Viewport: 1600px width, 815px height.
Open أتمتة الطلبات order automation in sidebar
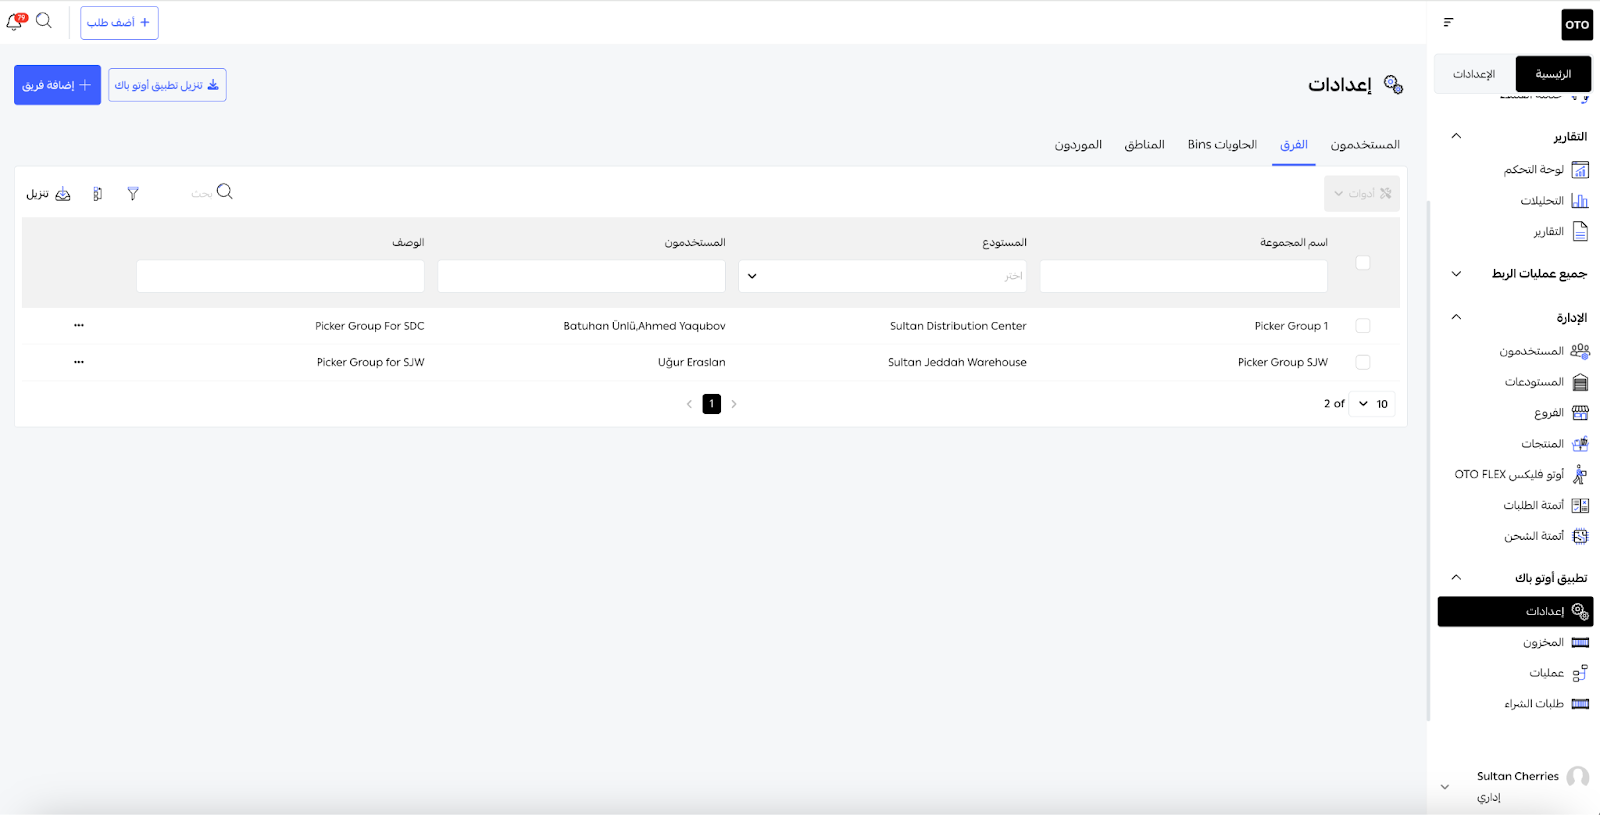pyautogui.click(x=1546, y=506)
